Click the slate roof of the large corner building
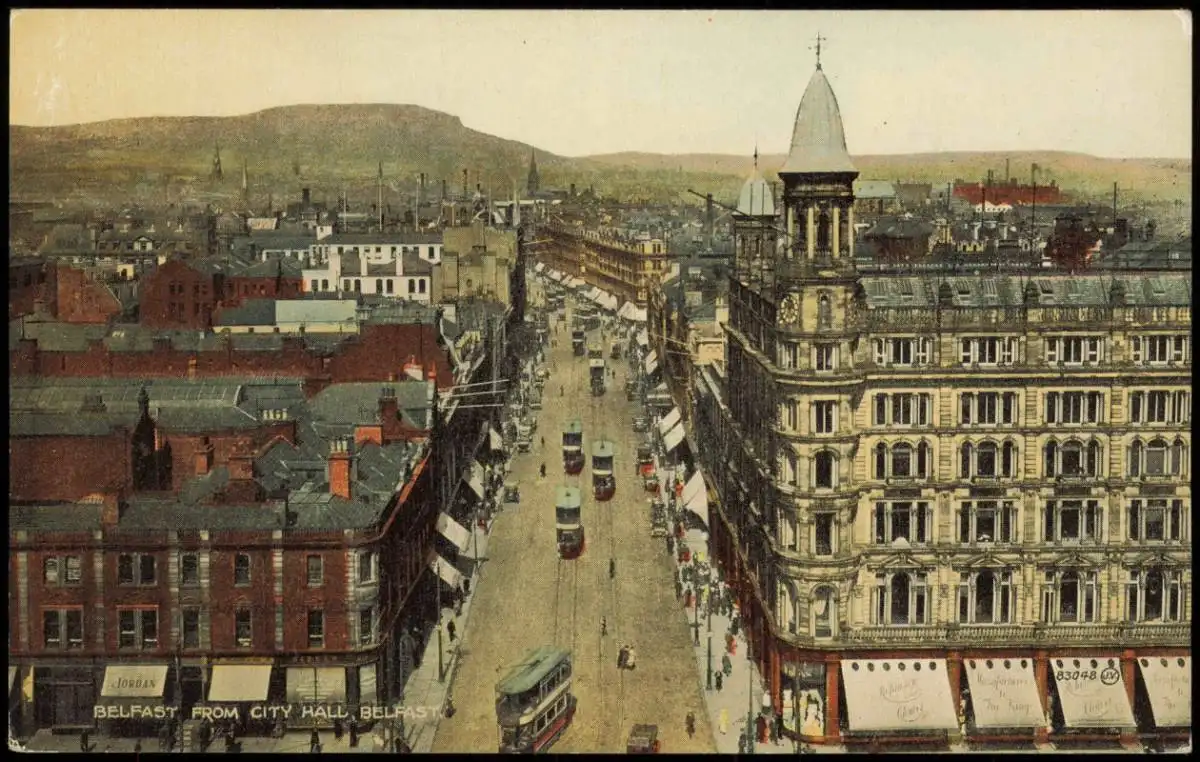1200x762 pixels. coord(1020,290)
